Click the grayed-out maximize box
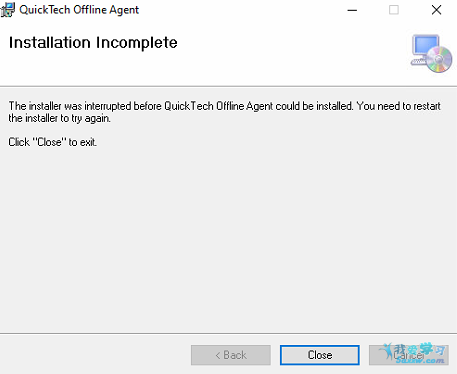Viewport: 457px width, 374px height. pyautogui.click(x=394, y=10)
